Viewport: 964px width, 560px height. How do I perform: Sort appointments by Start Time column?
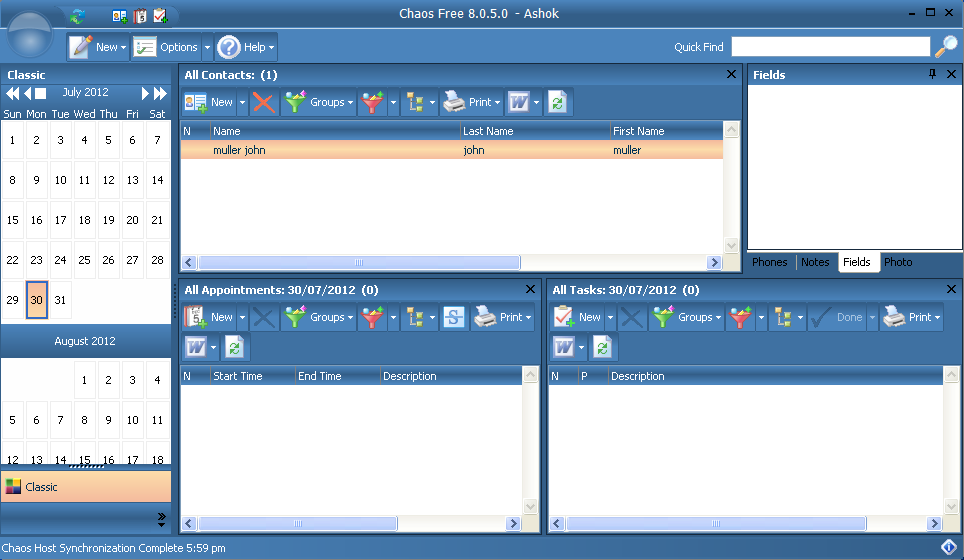pos(252,376)
